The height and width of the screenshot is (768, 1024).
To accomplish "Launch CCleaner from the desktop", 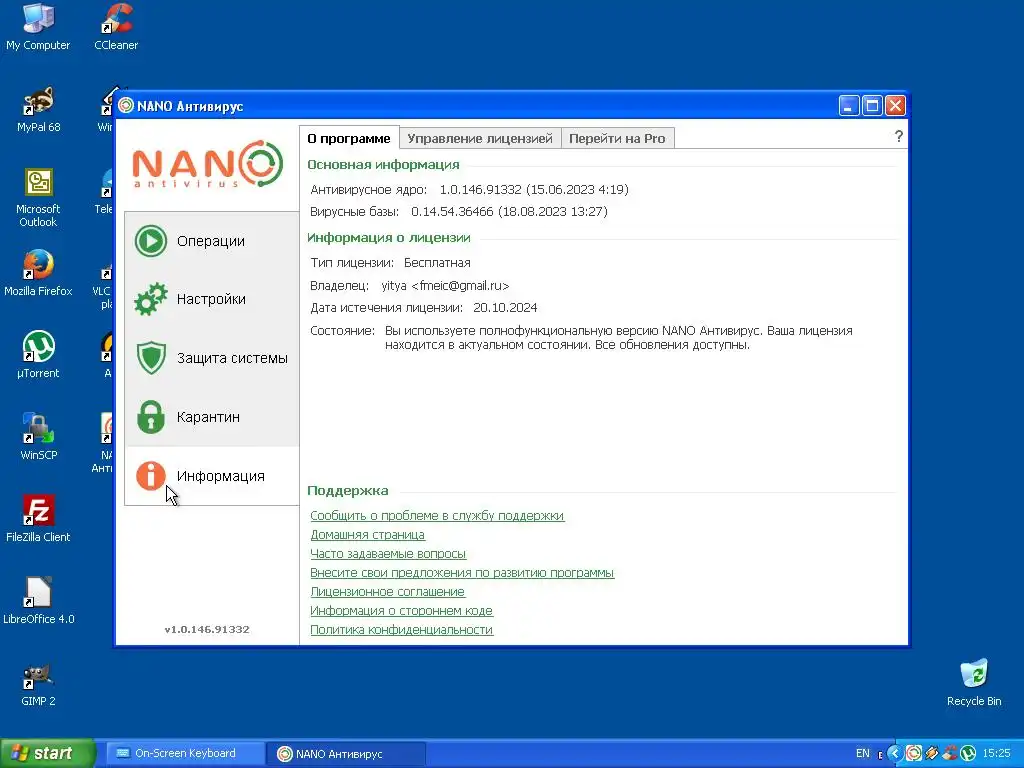I will tap(116, 27).
